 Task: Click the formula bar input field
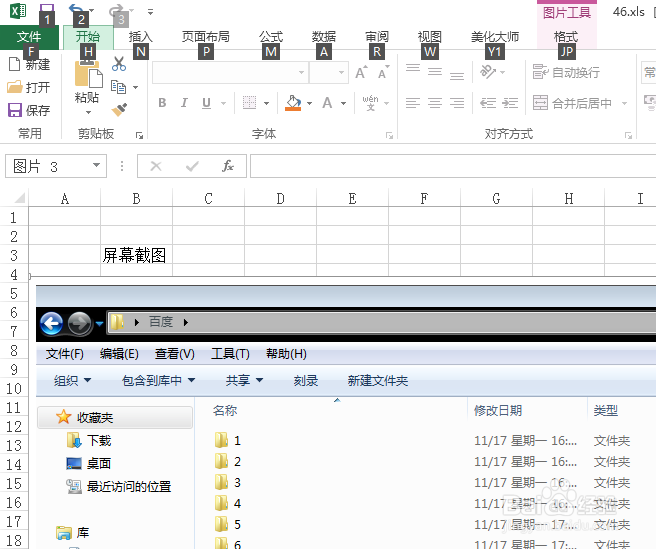(453, 166)
